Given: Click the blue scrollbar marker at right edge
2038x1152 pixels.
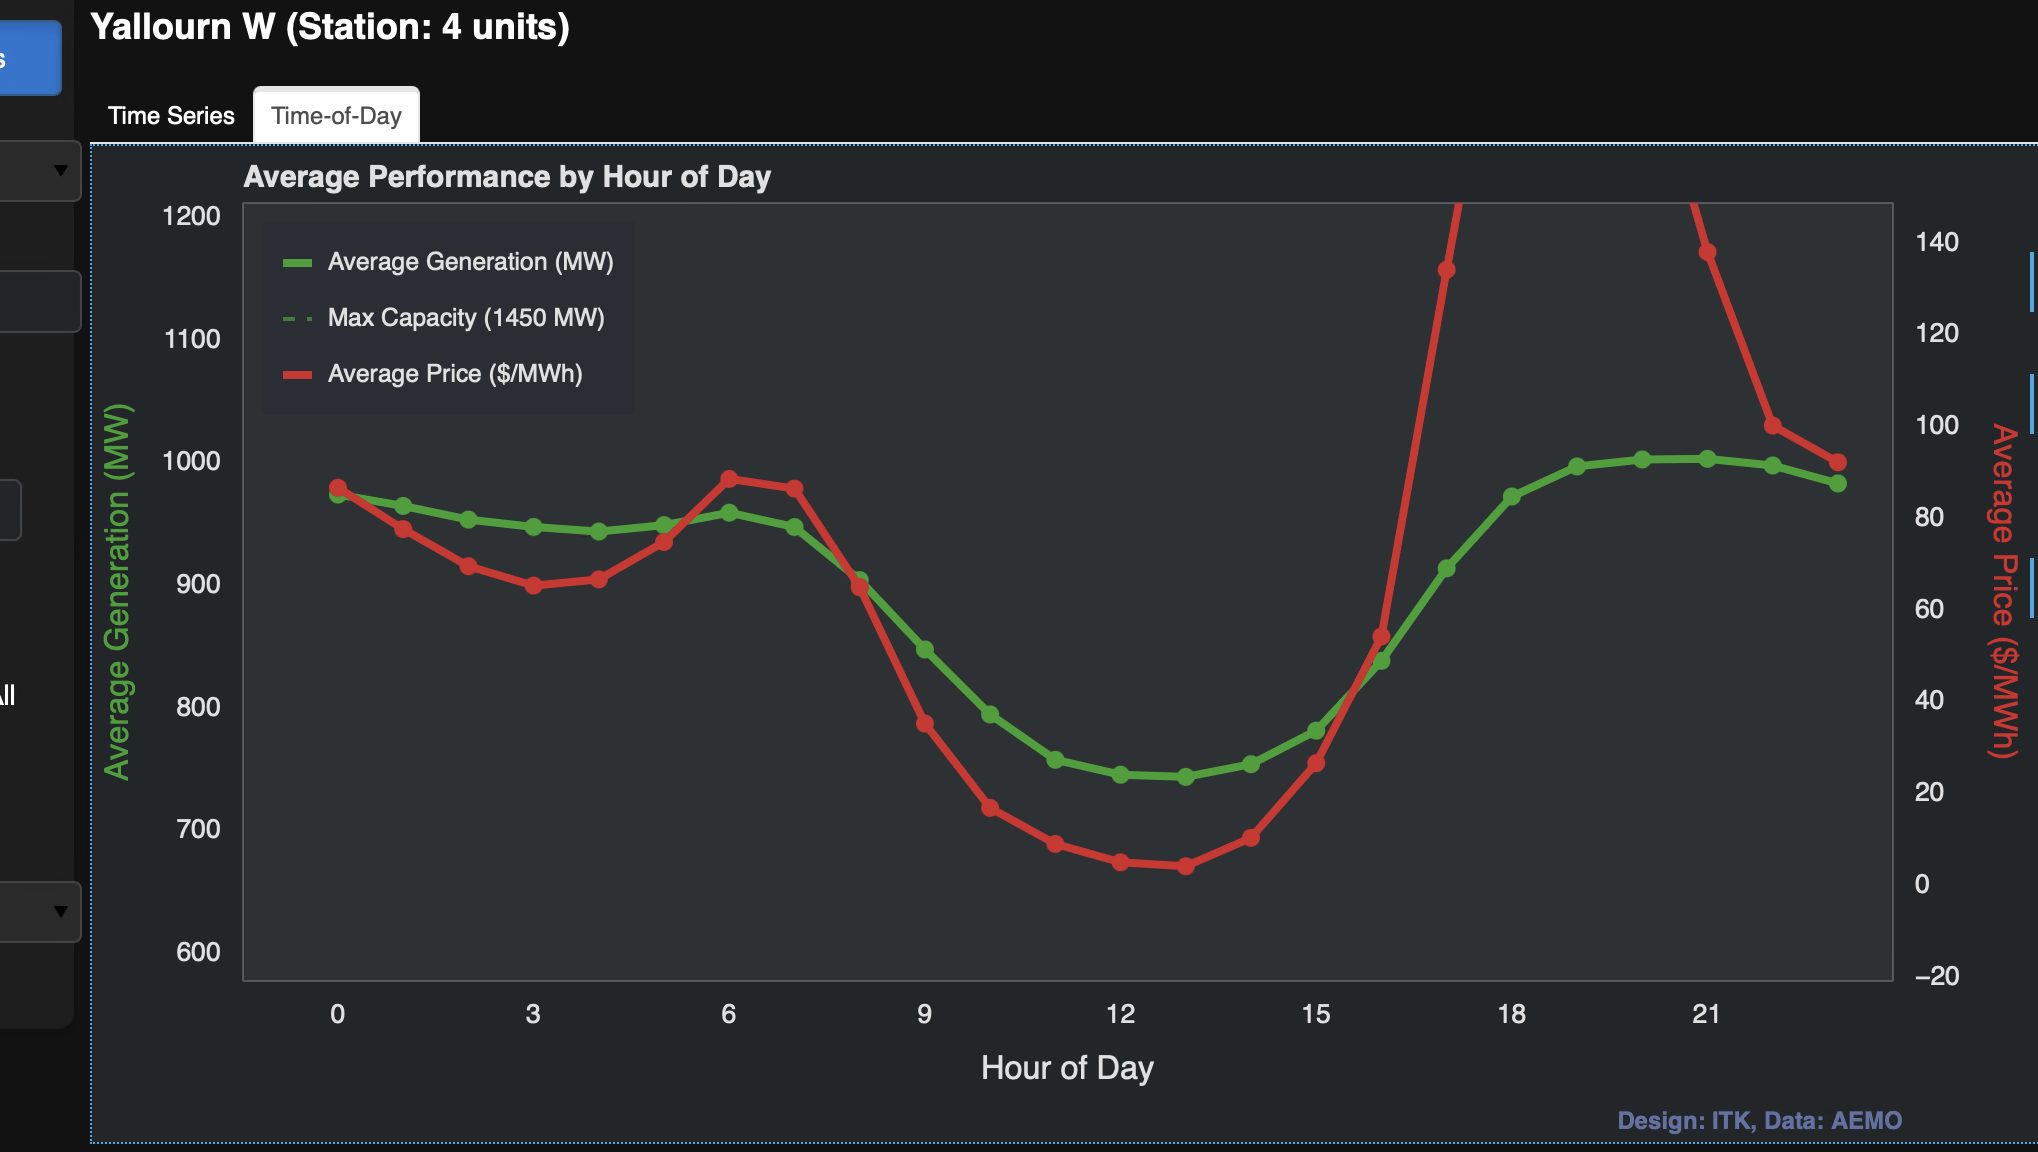Looking at the screenshot, I should 2032,282.
